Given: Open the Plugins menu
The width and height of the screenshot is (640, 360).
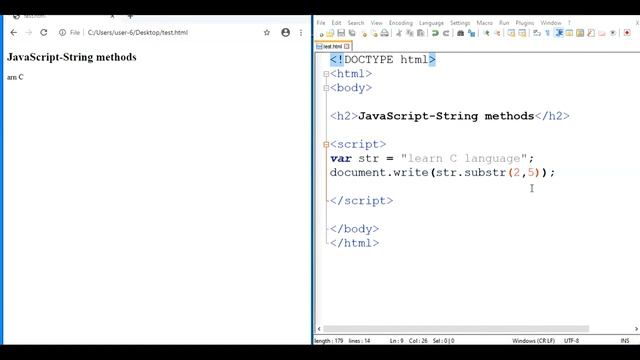Looking at the screenshot, I should [x=525, y=23].
